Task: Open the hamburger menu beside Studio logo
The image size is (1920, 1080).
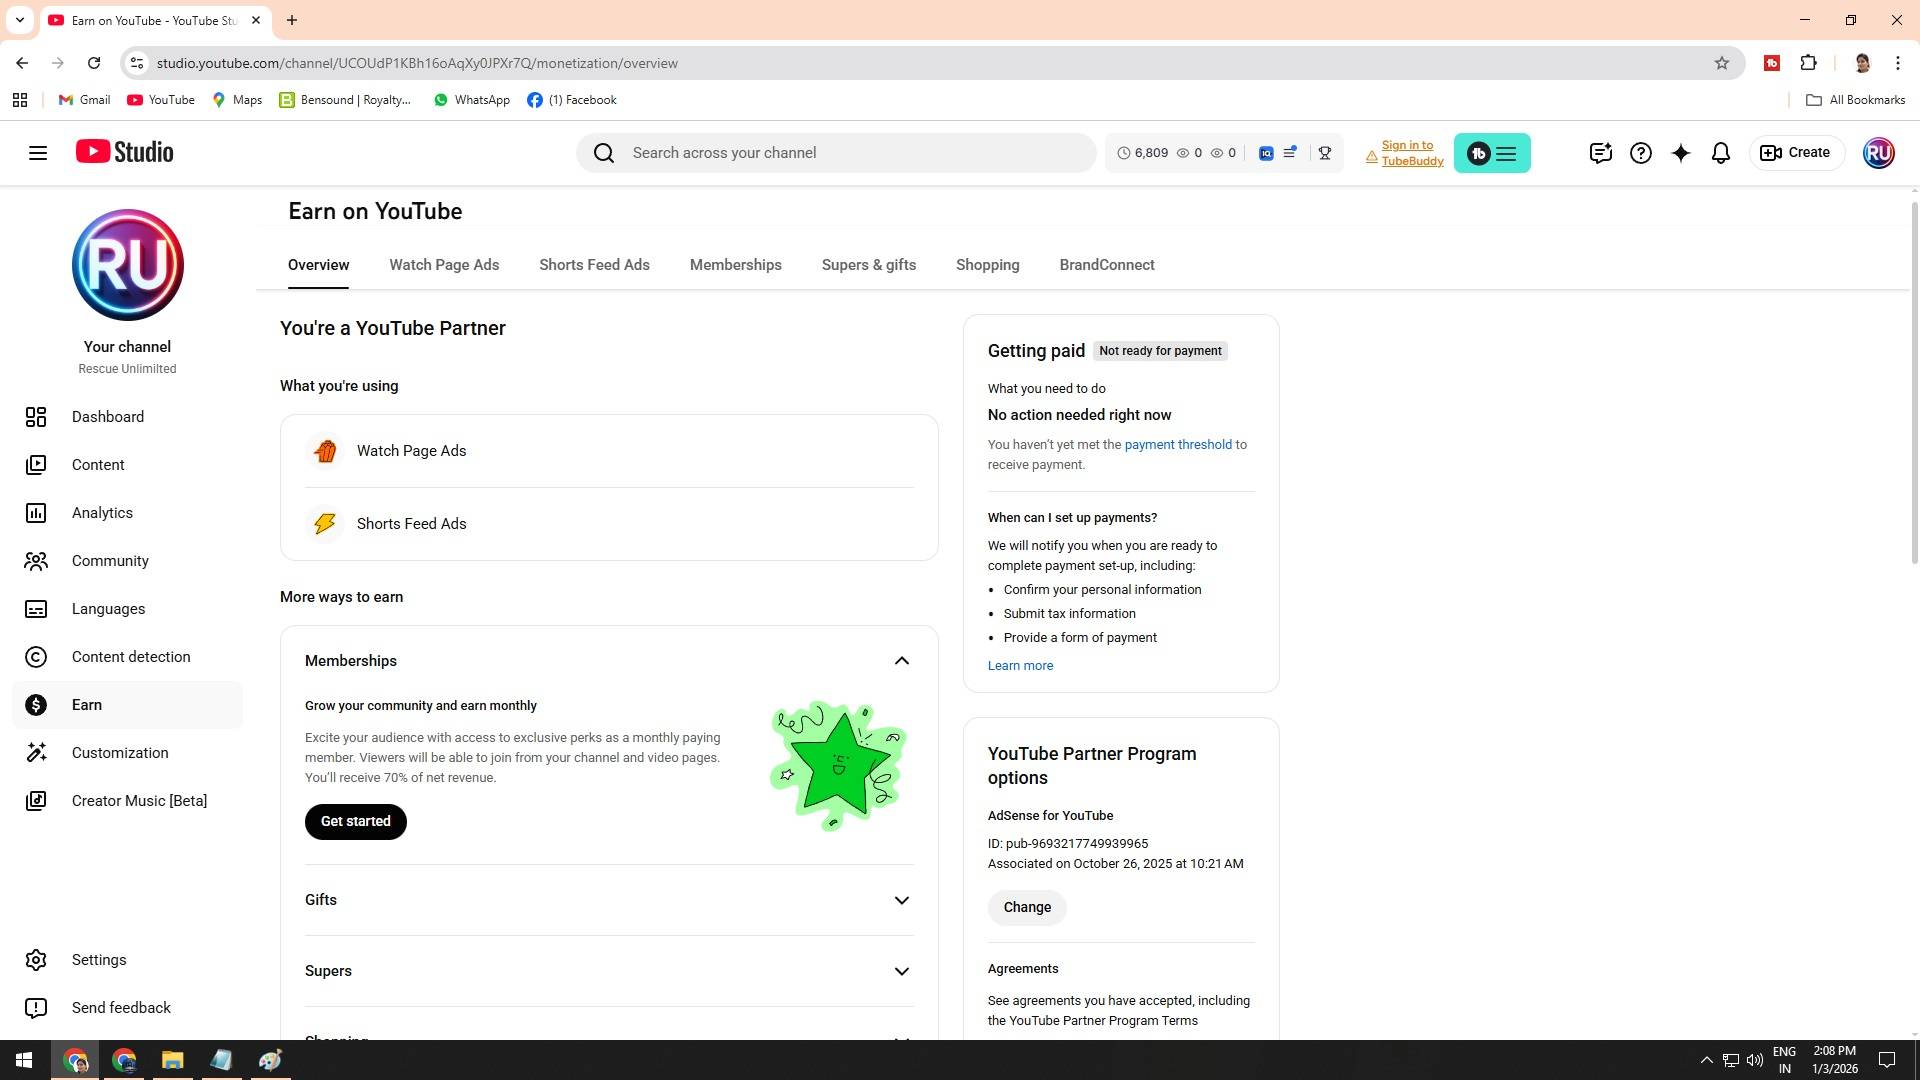Action: 38,153
